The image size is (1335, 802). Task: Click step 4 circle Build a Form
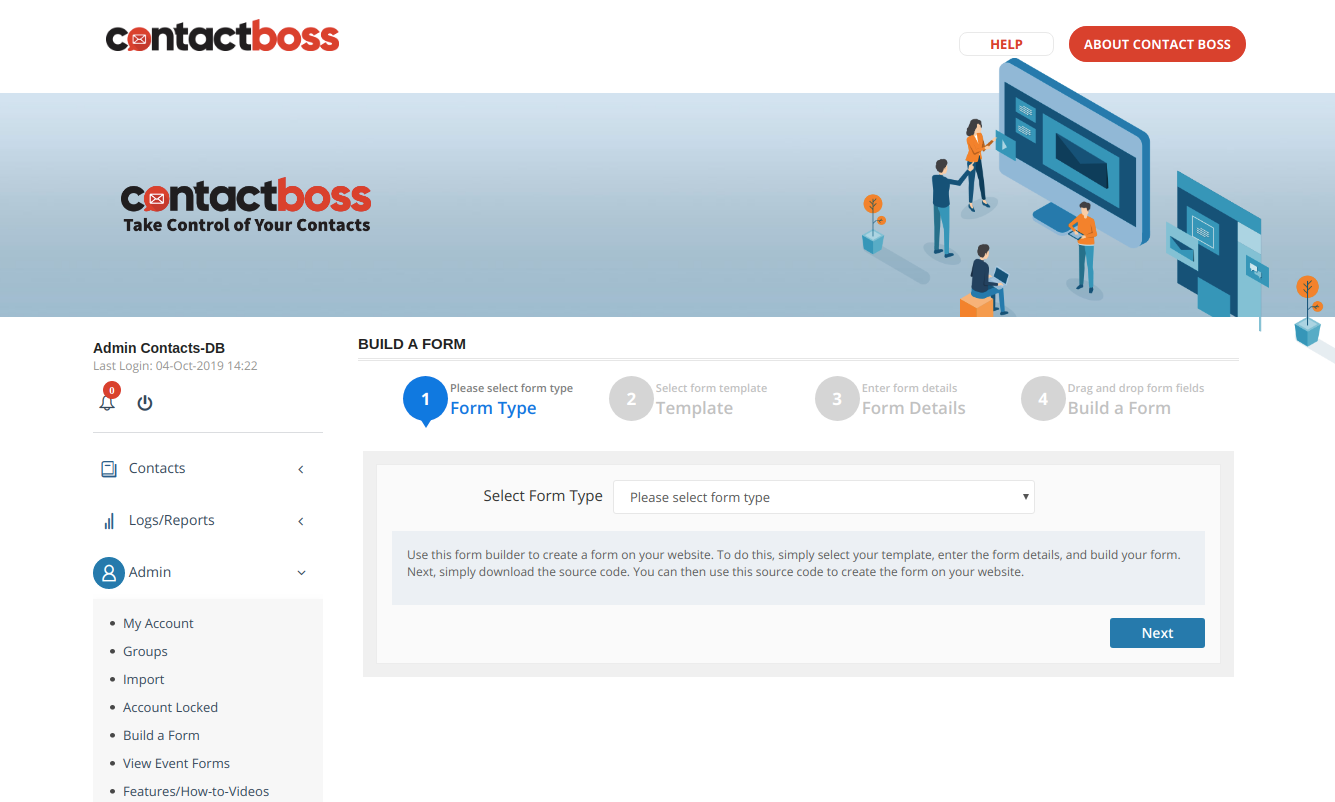pyautogui.click(x=1043, y=399)
